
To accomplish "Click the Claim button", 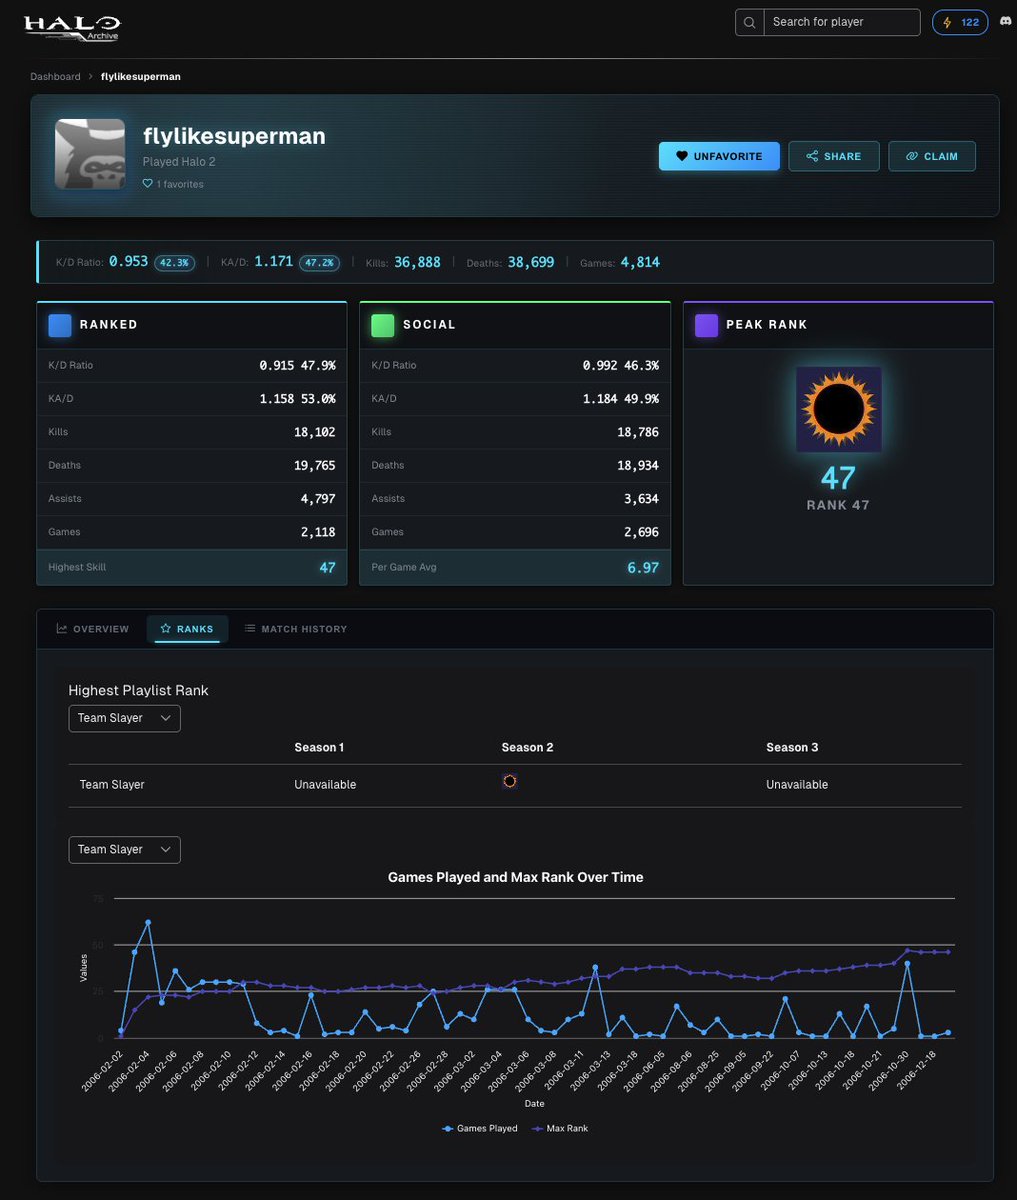I will (932, 156).
